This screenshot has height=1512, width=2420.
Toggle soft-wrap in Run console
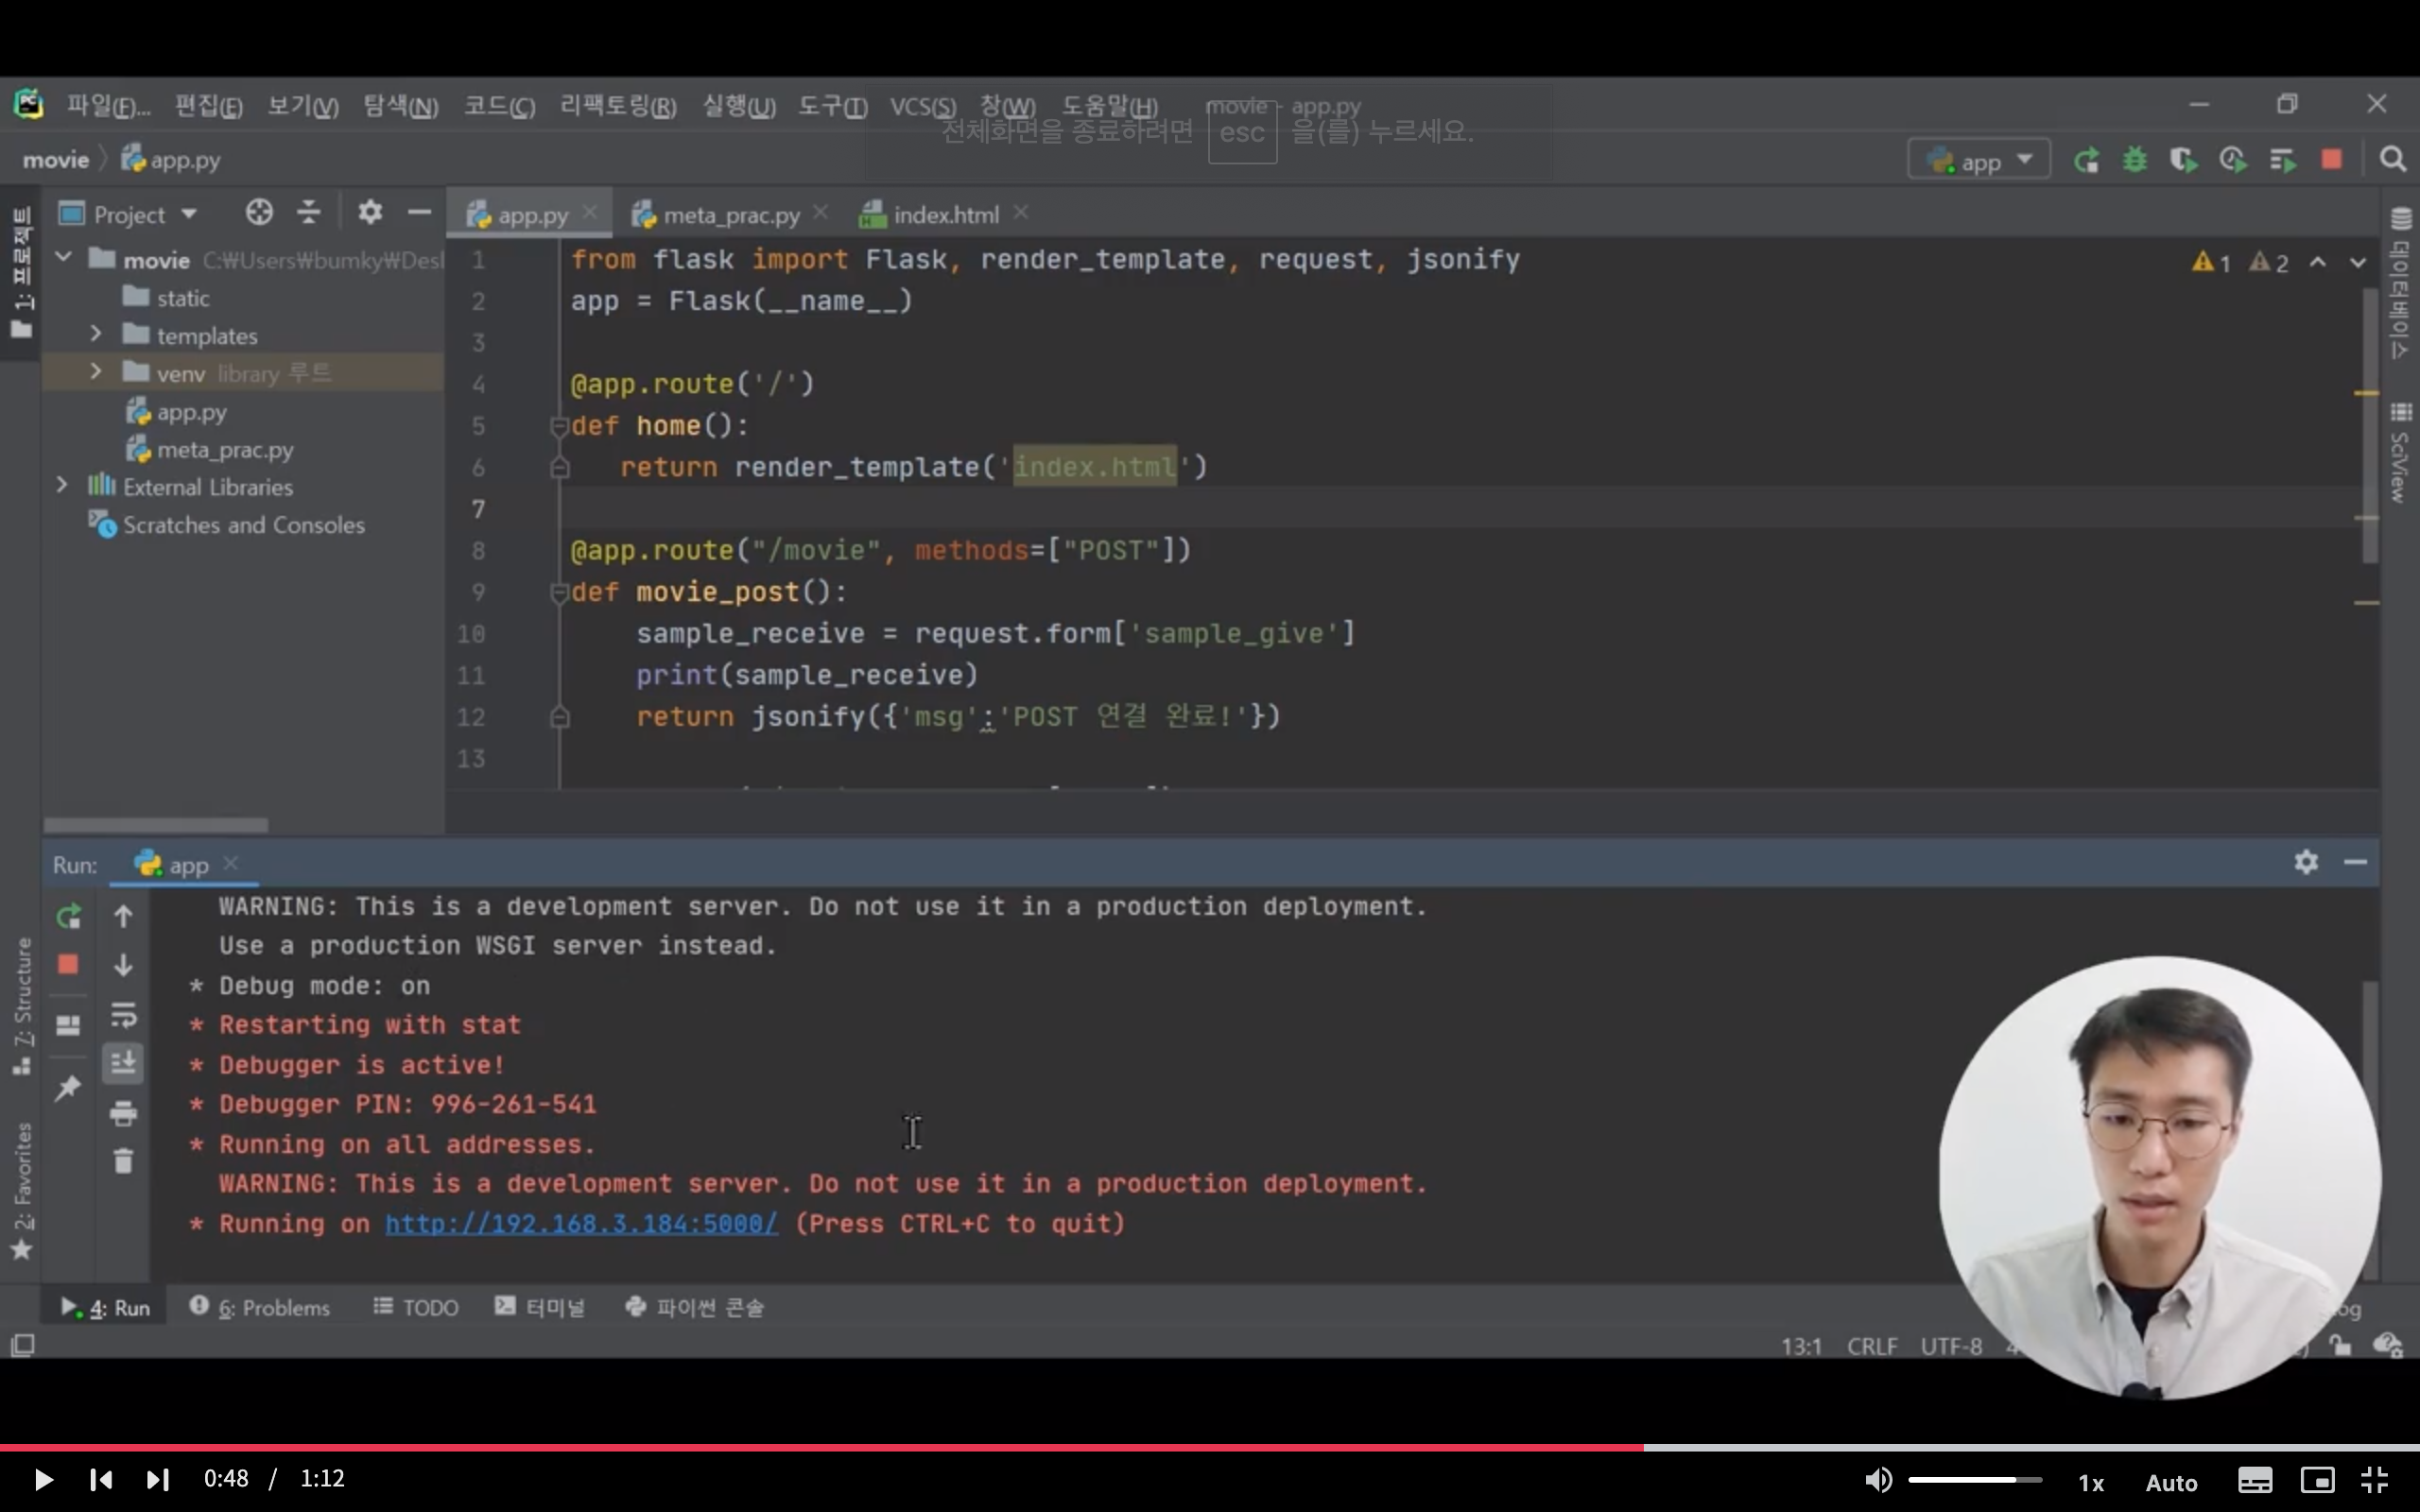click(123, 1015)
